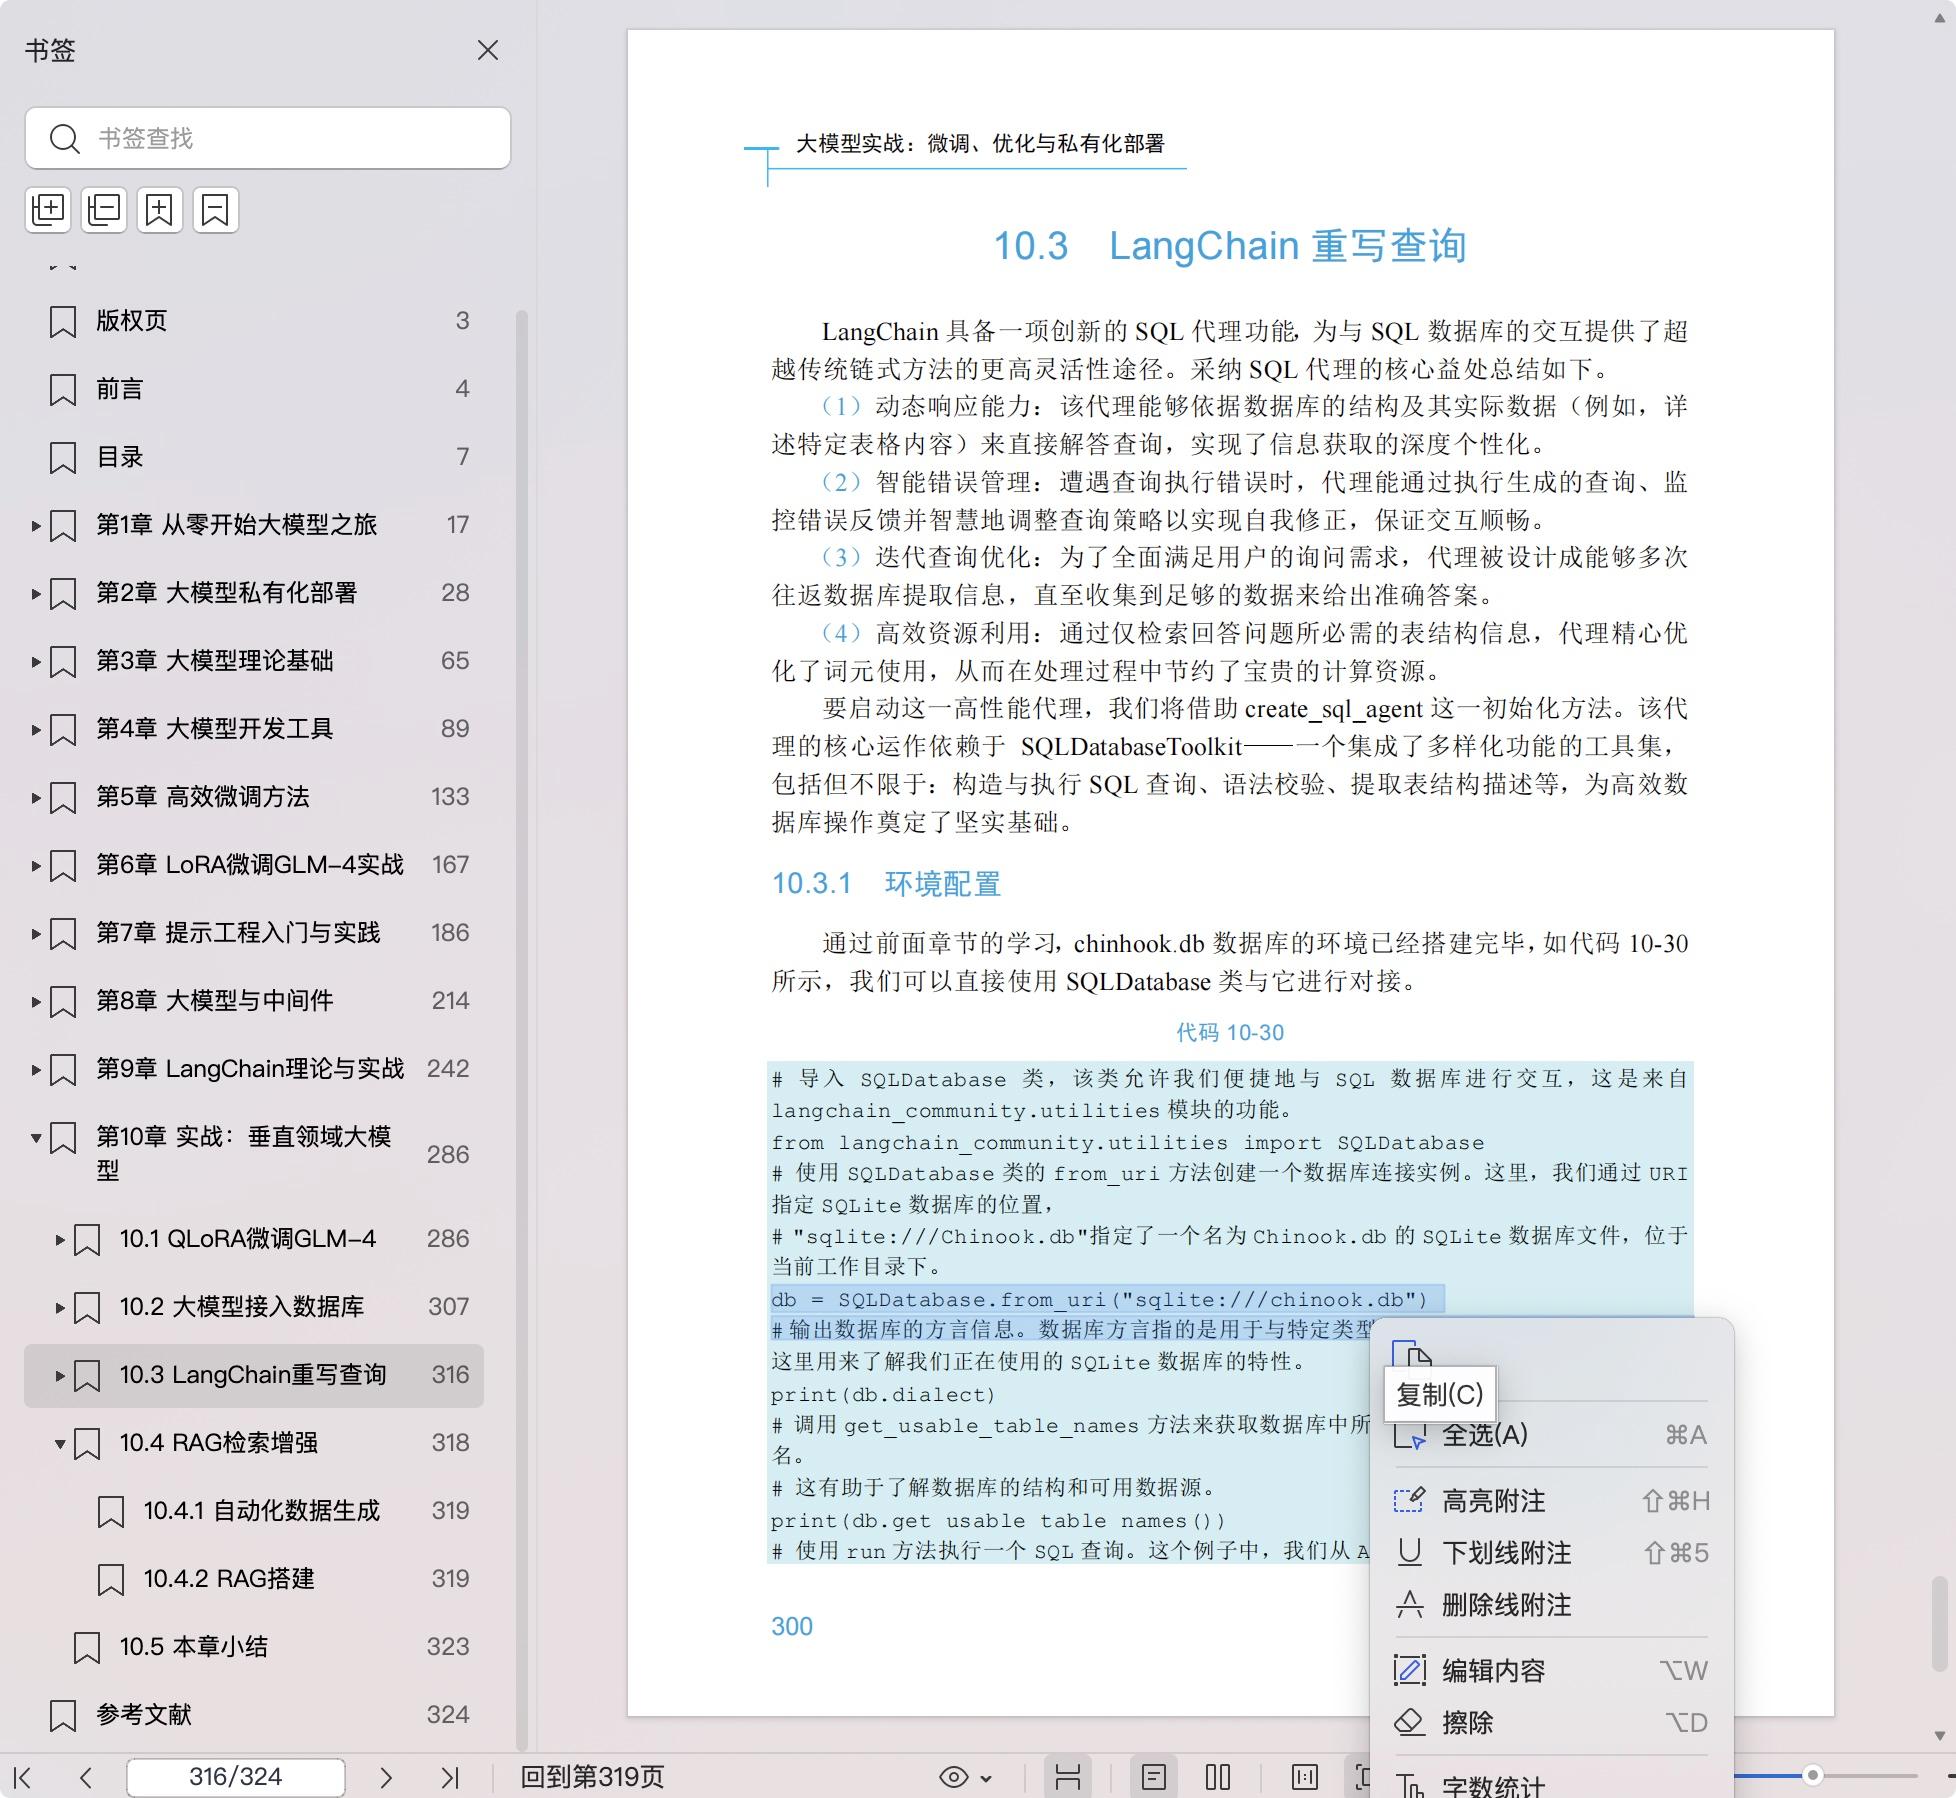
Task: Adjust the zoom slider handle
Action: 1812,1776
